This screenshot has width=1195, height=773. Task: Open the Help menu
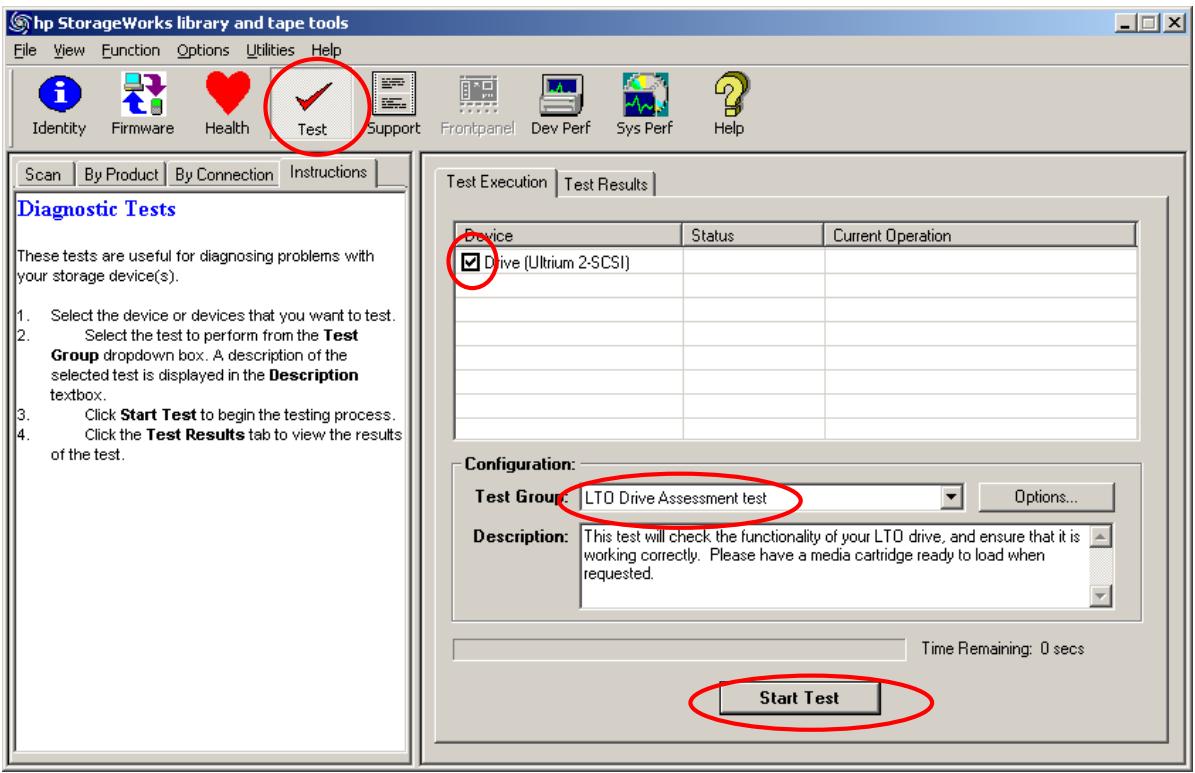tap(326, 50)
